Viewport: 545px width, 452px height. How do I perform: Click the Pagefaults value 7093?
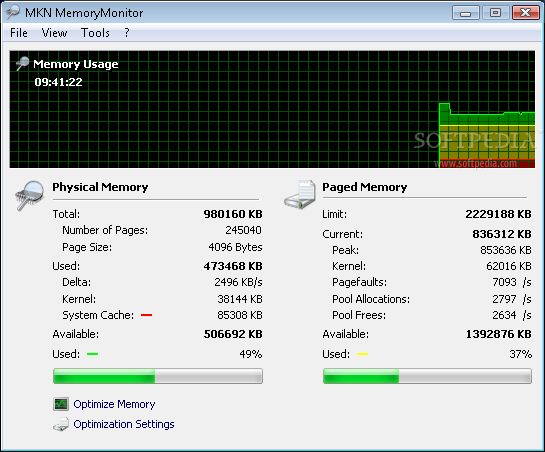click(x=504, y=282)
